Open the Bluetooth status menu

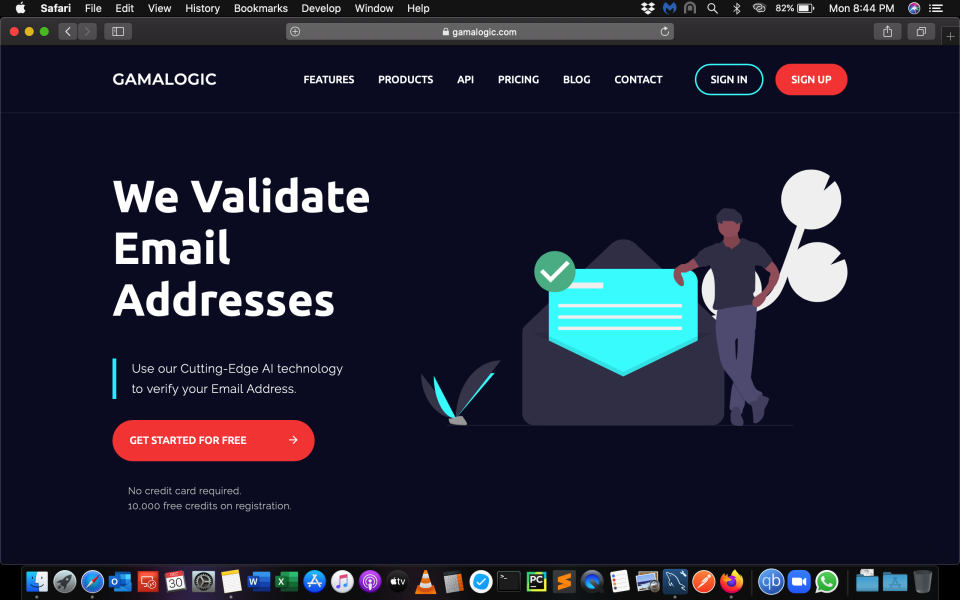pos(736,8)
